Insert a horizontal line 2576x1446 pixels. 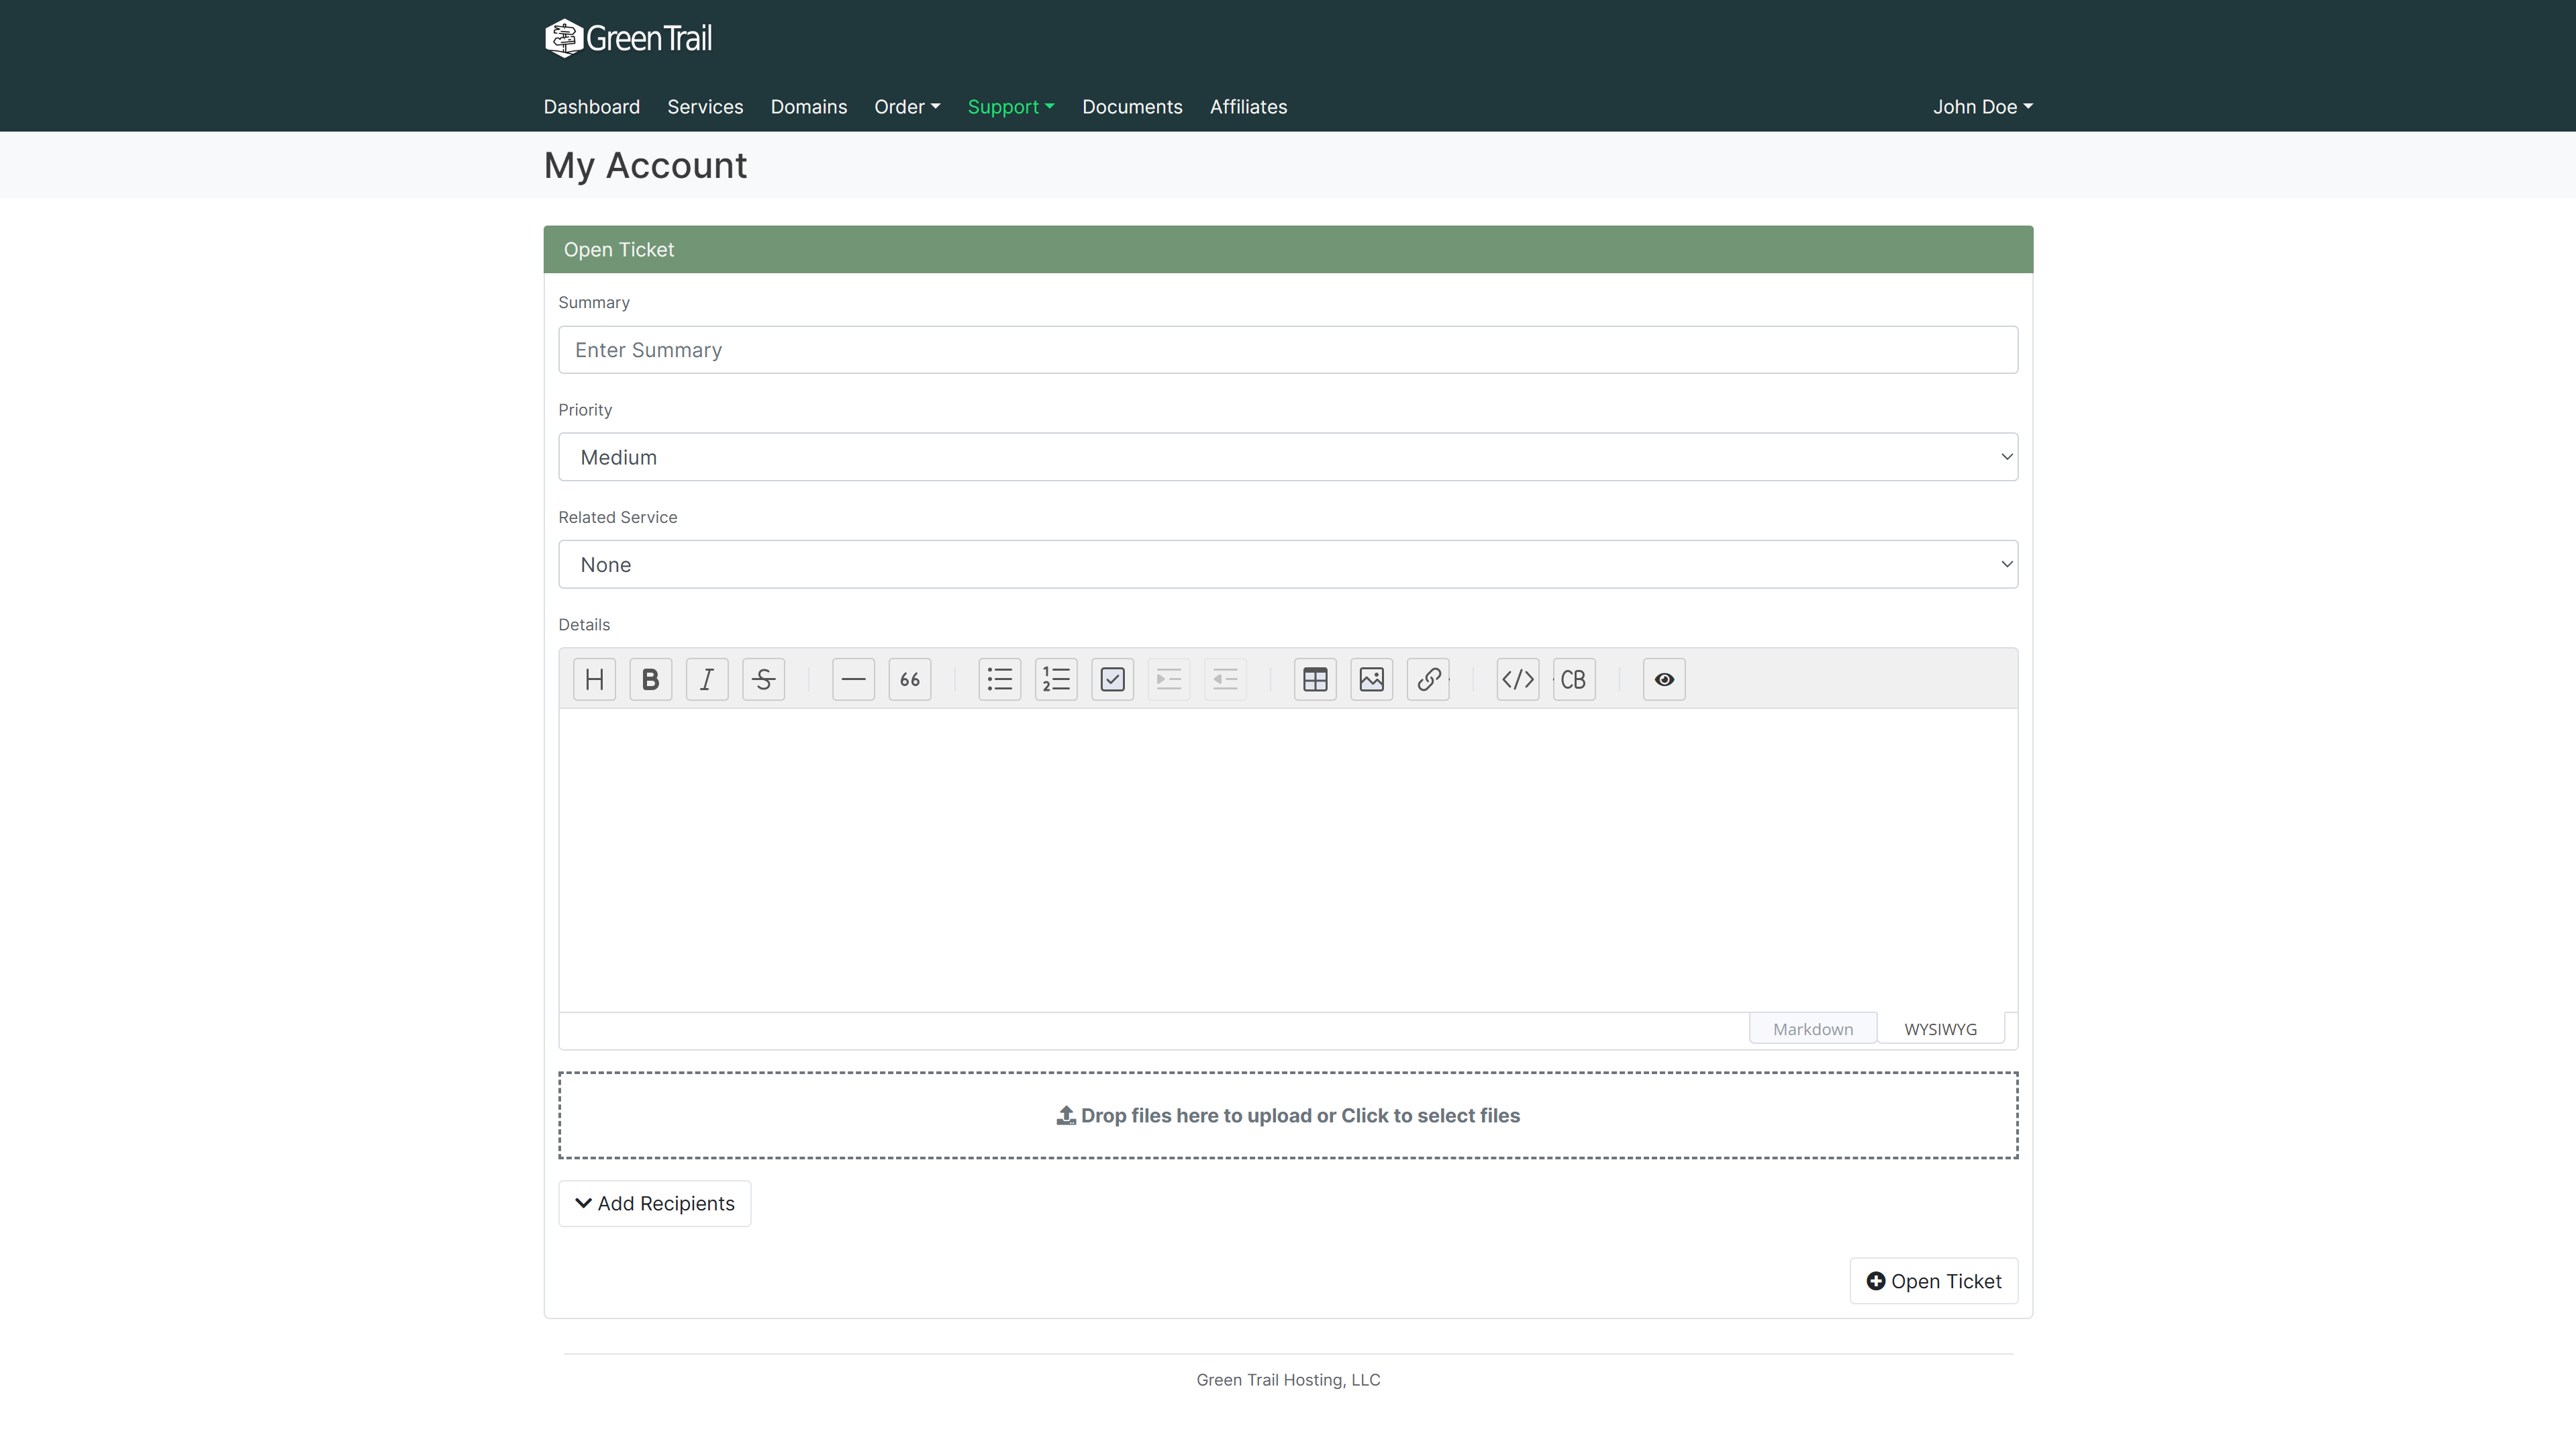(x=853, y=680)
